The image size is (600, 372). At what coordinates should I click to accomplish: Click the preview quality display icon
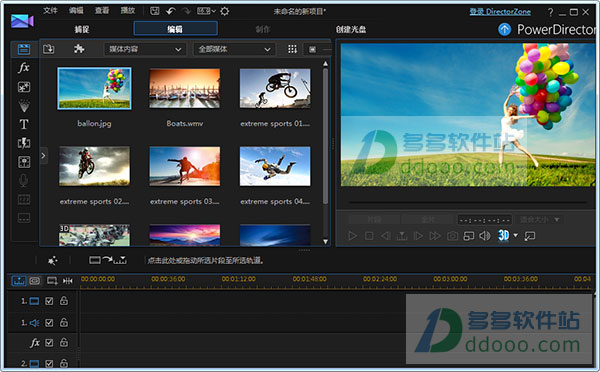tap(468, 236)
